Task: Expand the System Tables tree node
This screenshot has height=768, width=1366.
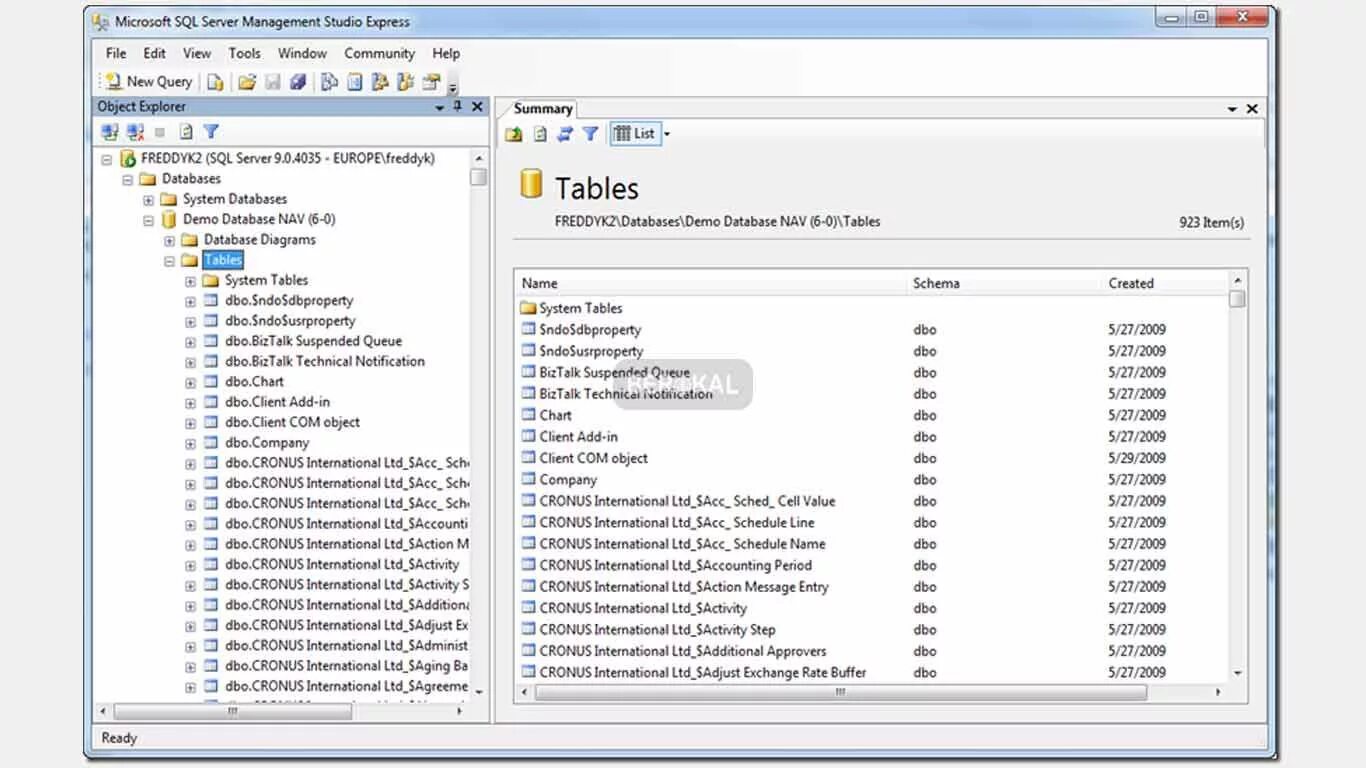Action: [190, 281]
